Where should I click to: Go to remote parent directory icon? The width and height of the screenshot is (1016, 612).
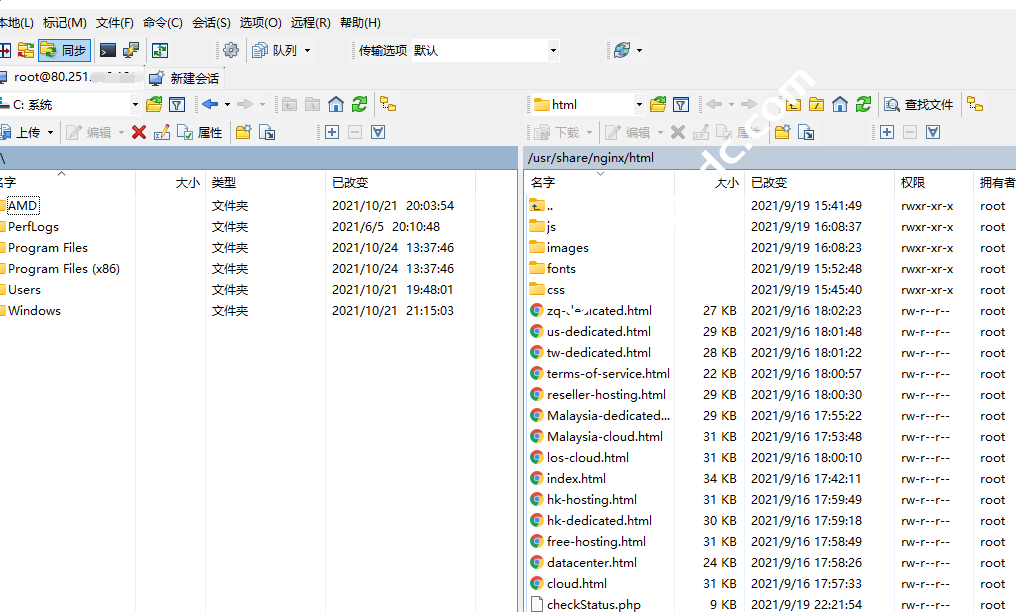click(x=793, y=104)
